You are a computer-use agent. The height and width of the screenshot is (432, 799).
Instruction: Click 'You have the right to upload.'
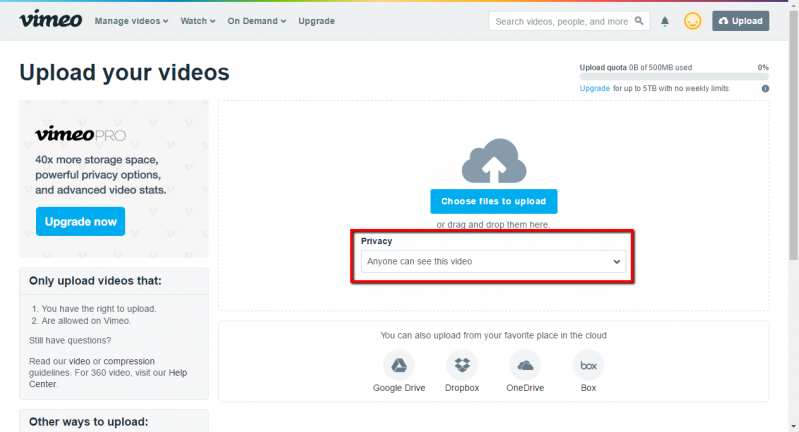click(99, 309)
